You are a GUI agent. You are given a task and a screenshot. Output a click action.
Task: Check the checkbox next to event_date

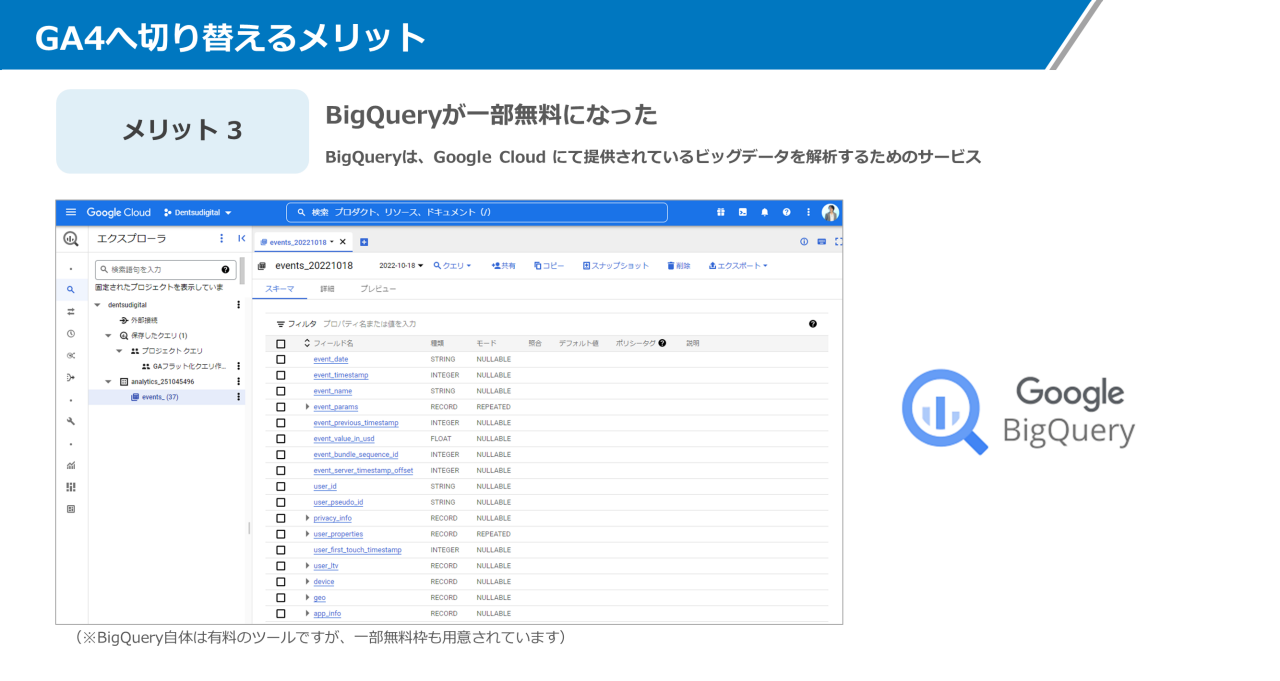281,359
